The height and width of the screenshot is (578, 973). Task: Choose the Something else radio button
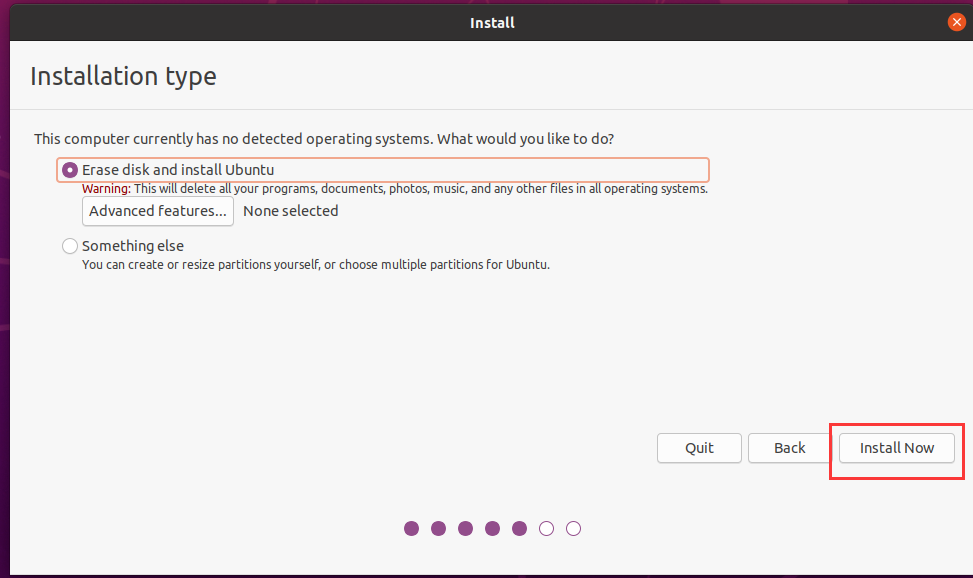coord(70,246)
